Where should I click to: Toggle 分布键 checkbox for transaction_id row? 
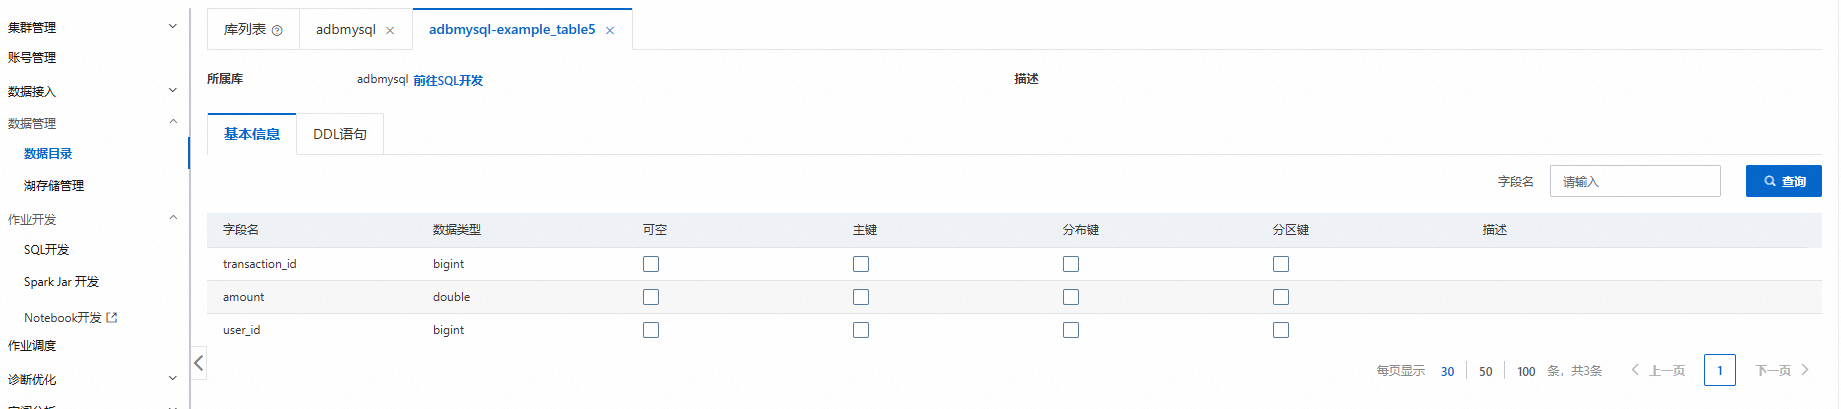pos(1071,264)
